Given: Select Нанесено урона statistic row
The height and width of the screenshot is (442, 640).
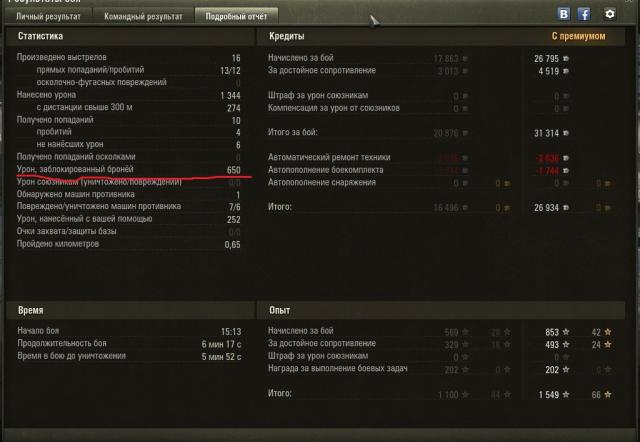Looking at the screenshot, I should coord(128,95).
